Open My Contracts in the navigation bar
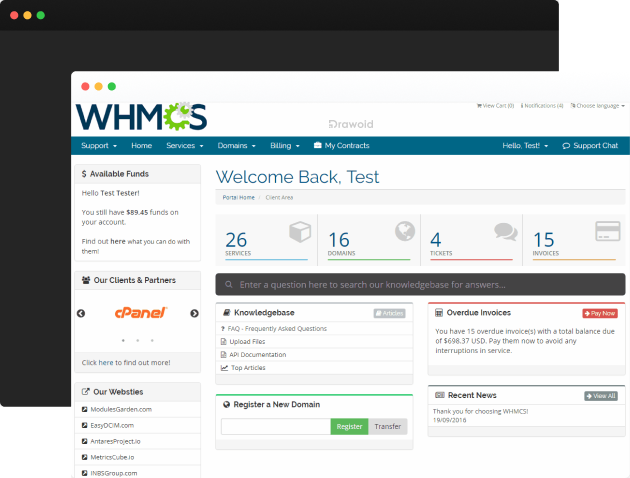Image resolution: width=630 pixels, height=478 pixels. pos(342,145)
